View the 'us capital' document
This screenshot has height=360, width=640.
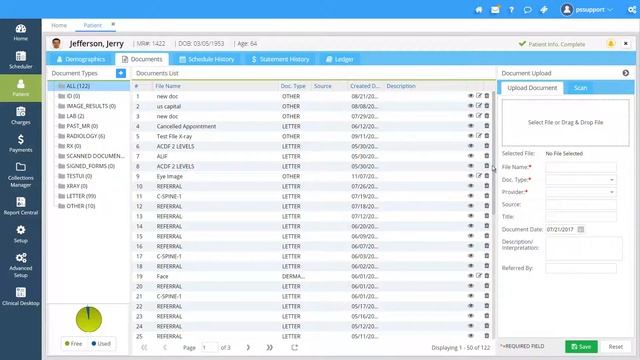[471, 106]
